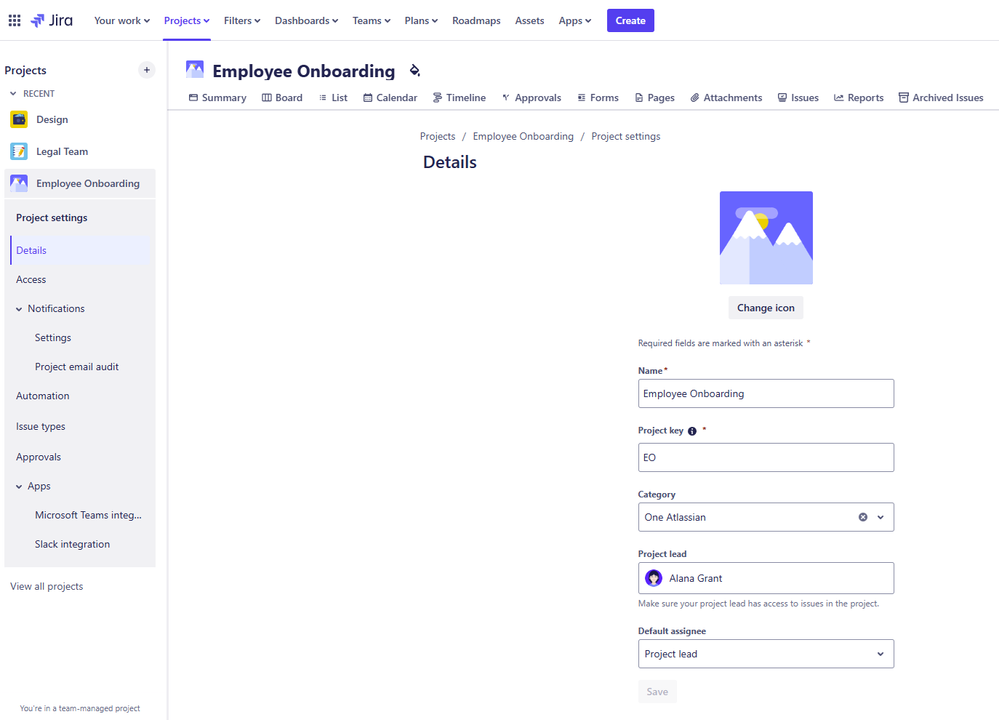Switch to the List tab
Viewport: 999px width, 720px height.
(x=333, y=97)
